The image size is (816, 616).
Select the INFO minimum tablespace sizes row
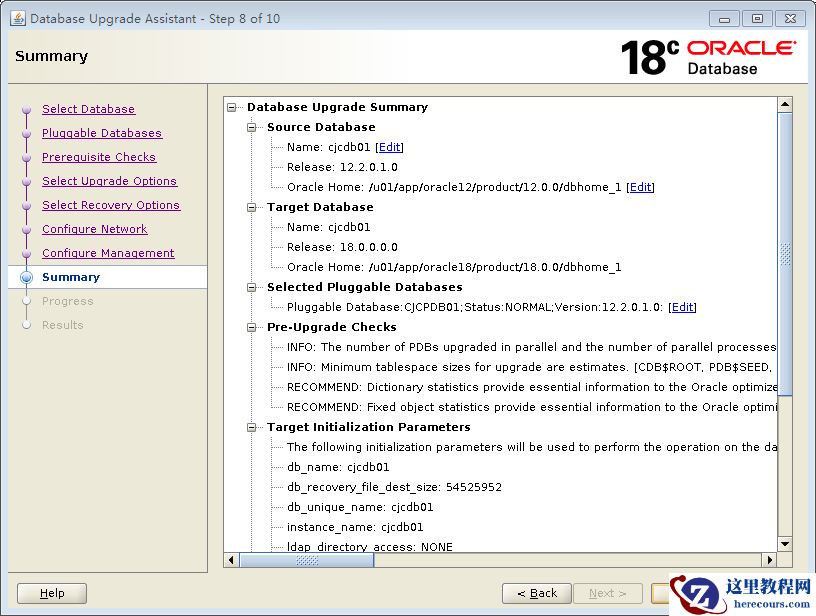click(529, 367)
